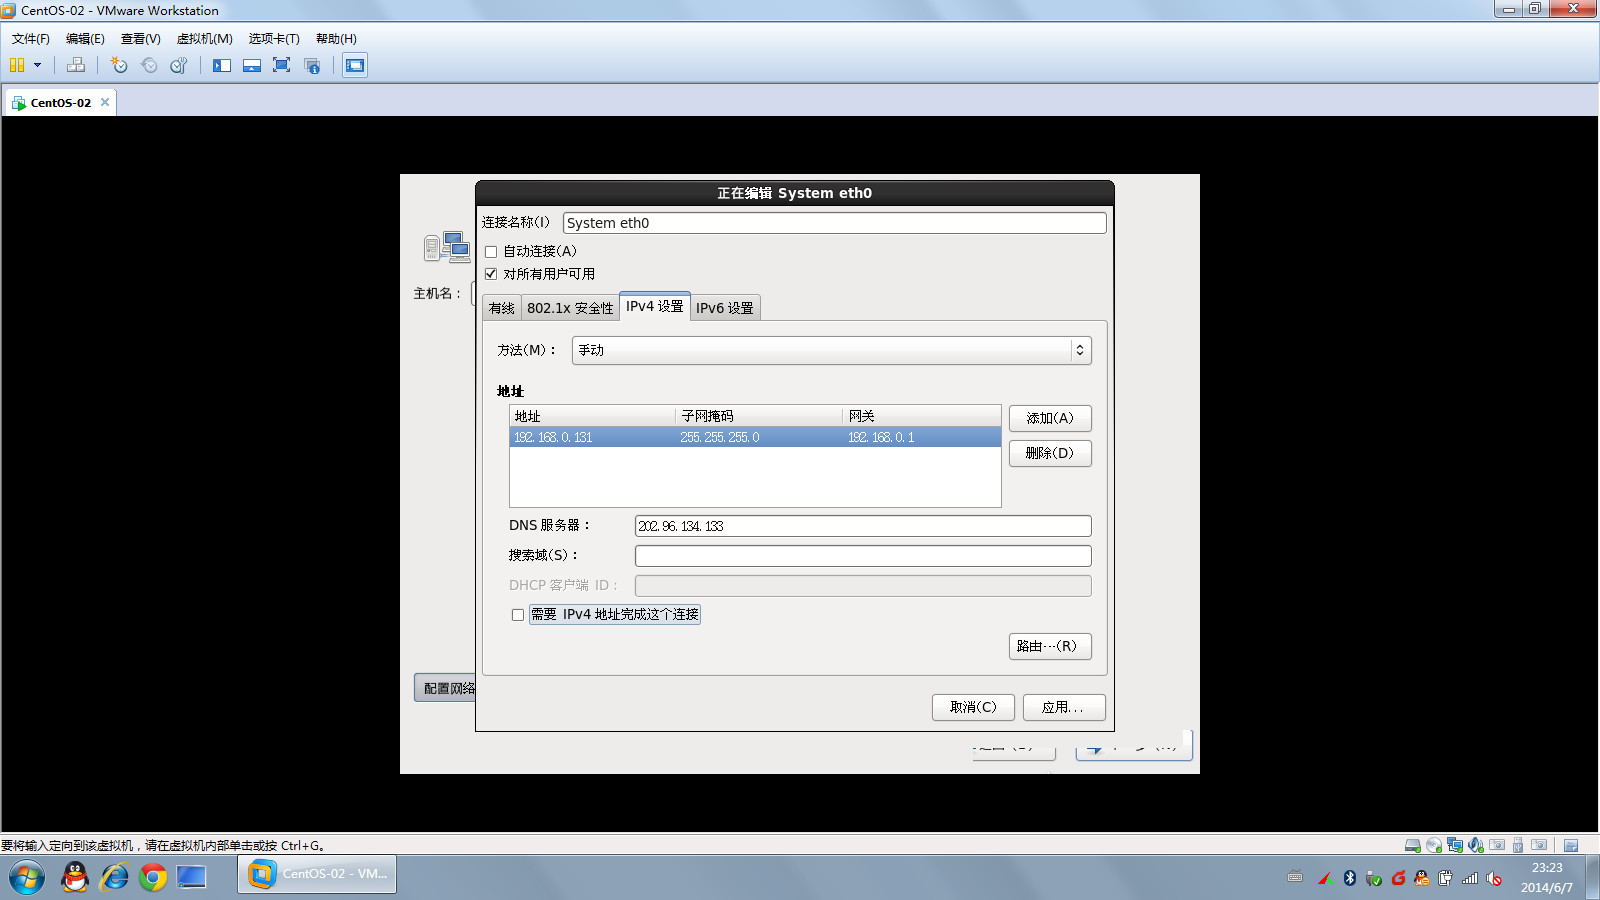
Task: Click the 子网掩码 column header
Action: 759,416
